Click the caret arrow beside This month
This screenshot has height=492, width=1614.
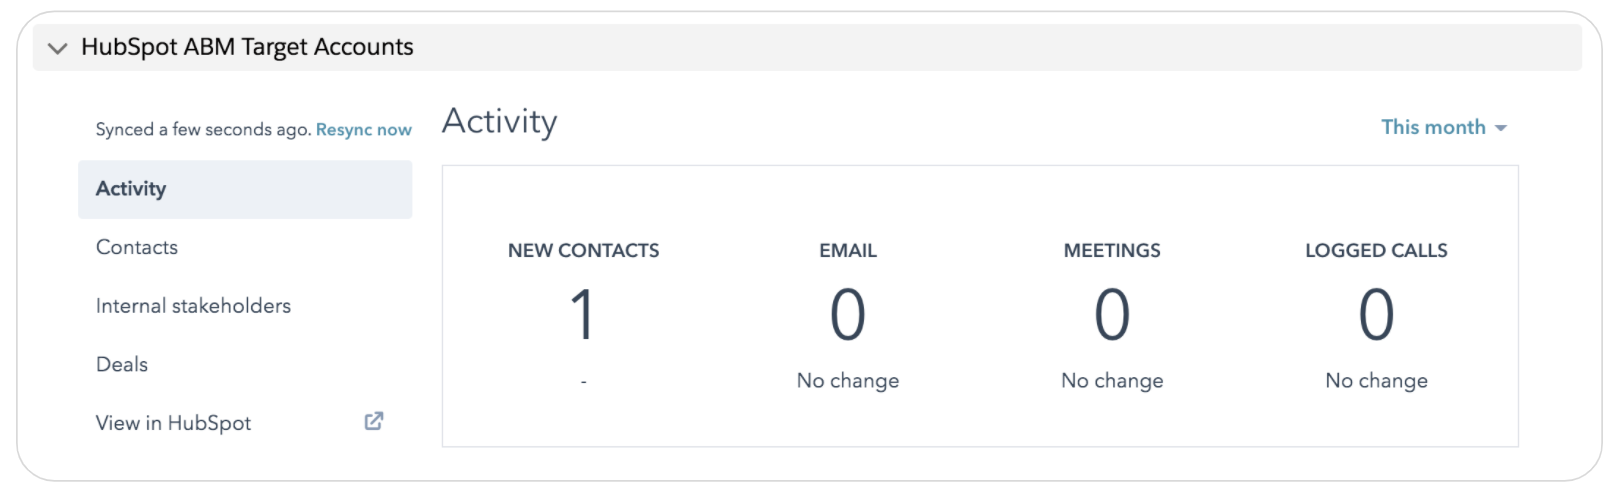click(x=1500, y=128)
